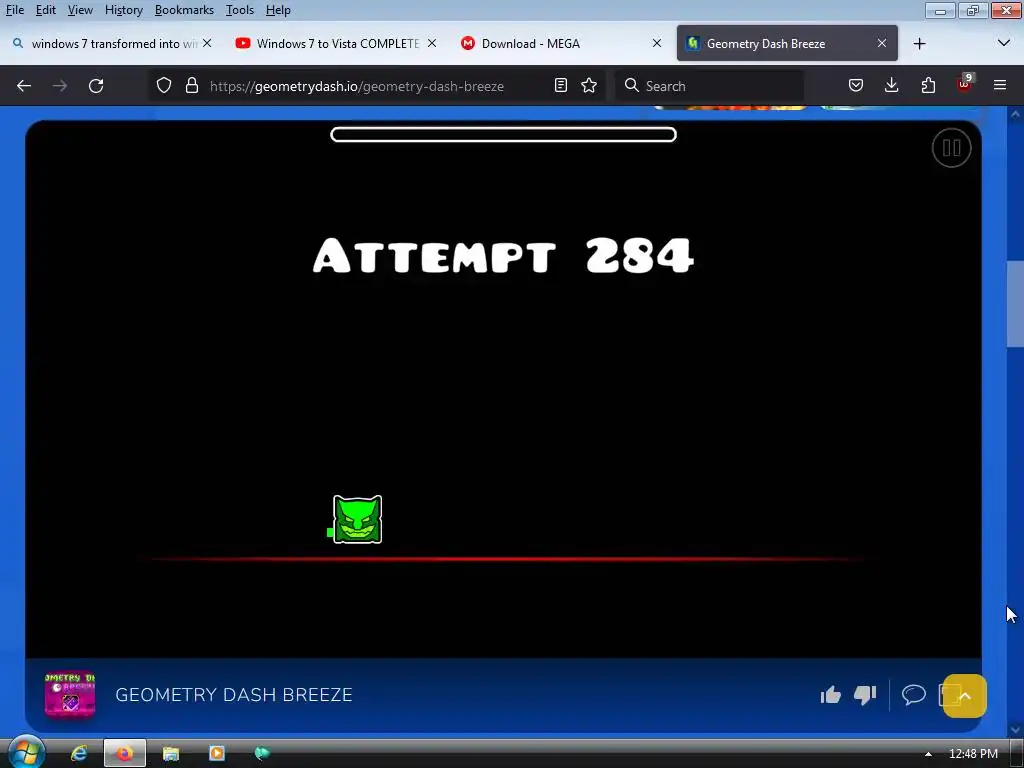Close the Geometry Dash Breeze tab
Screen dimensions: 1024x768
pos(882,43)
